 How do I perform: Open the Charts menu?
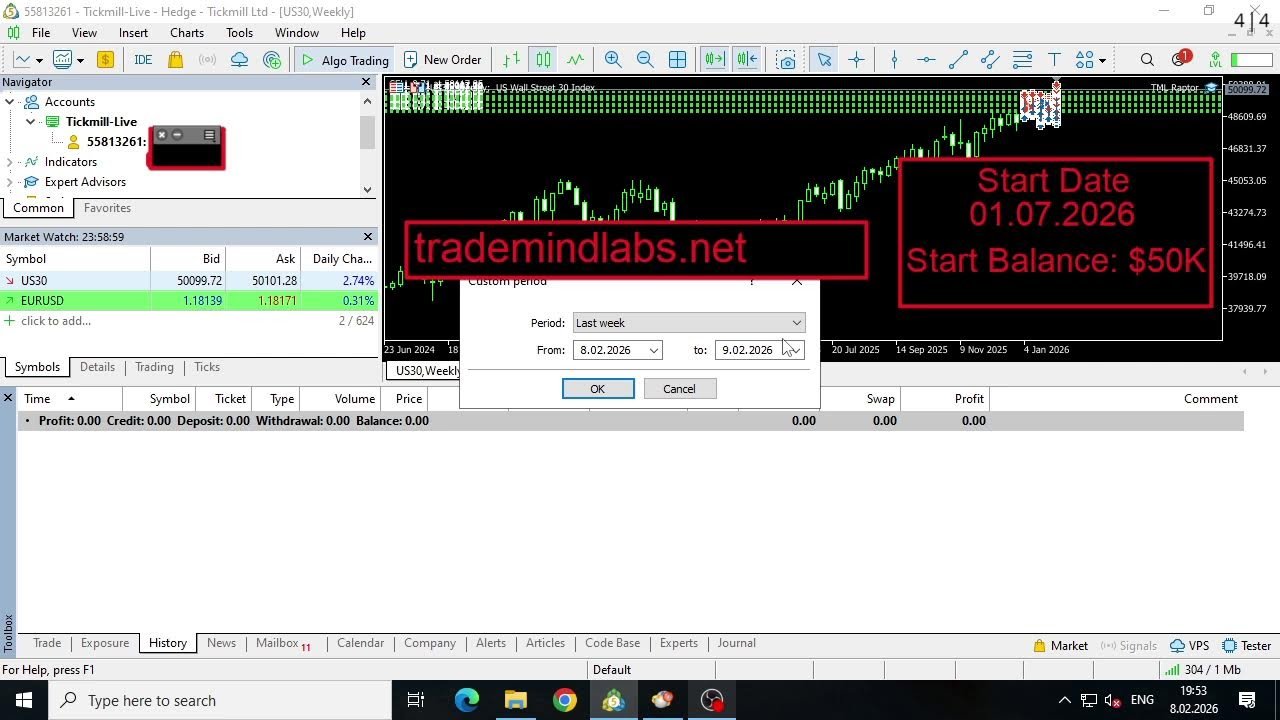pyautogui.click(x=186, y=33)
